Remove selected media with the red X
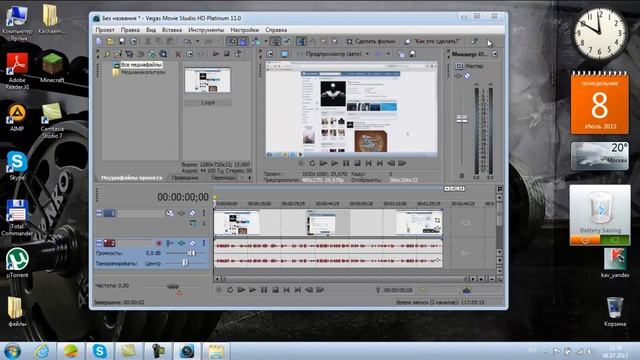This screenshot has height=360, width=640. [x=178, y=54]
